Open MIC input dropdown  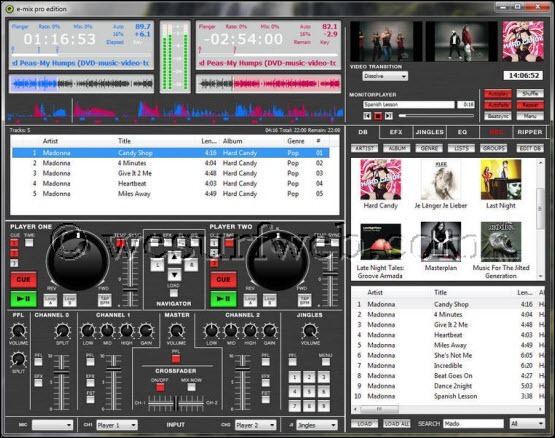[52, 425]
